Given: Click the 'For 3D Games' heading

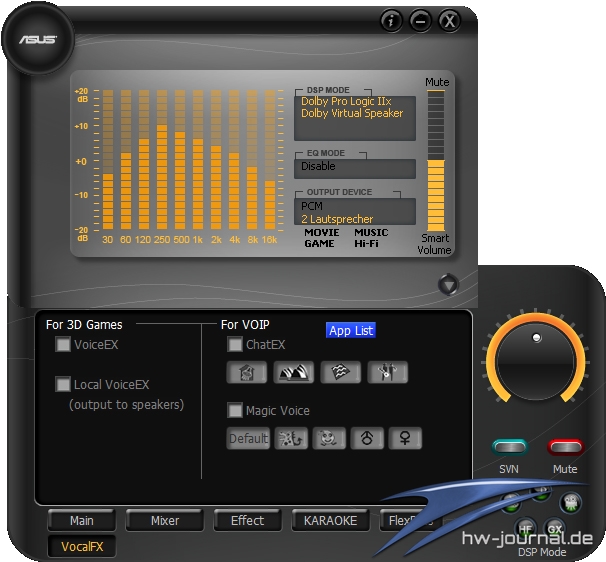Looking at the screenshot, I should [x=84, y=324].
